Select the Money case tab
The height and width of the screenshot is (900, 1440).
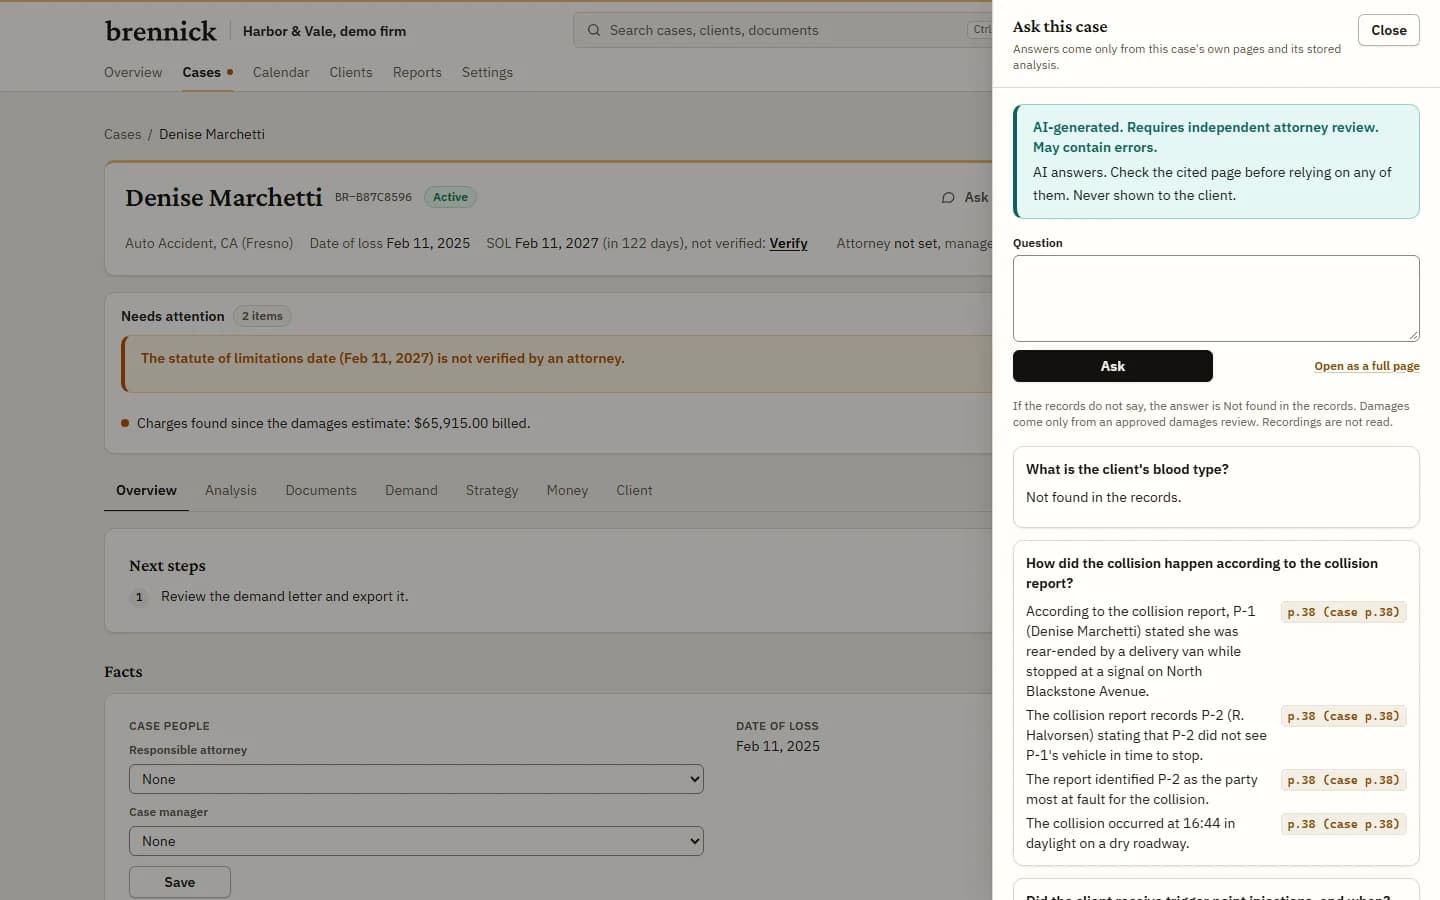[x=567, y=490]
